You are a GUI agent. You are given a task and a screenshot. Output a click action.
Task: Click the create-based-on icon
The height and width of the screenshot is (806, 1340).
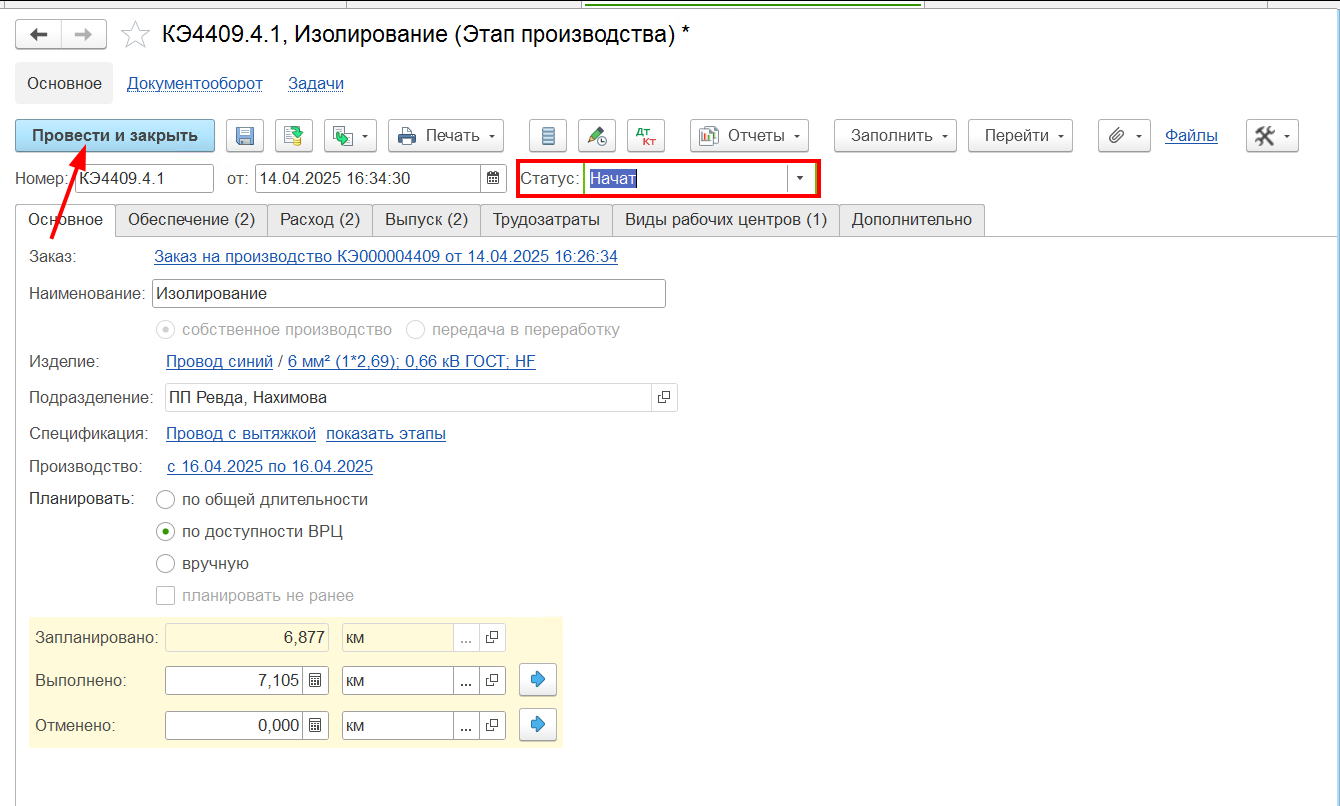343,136
